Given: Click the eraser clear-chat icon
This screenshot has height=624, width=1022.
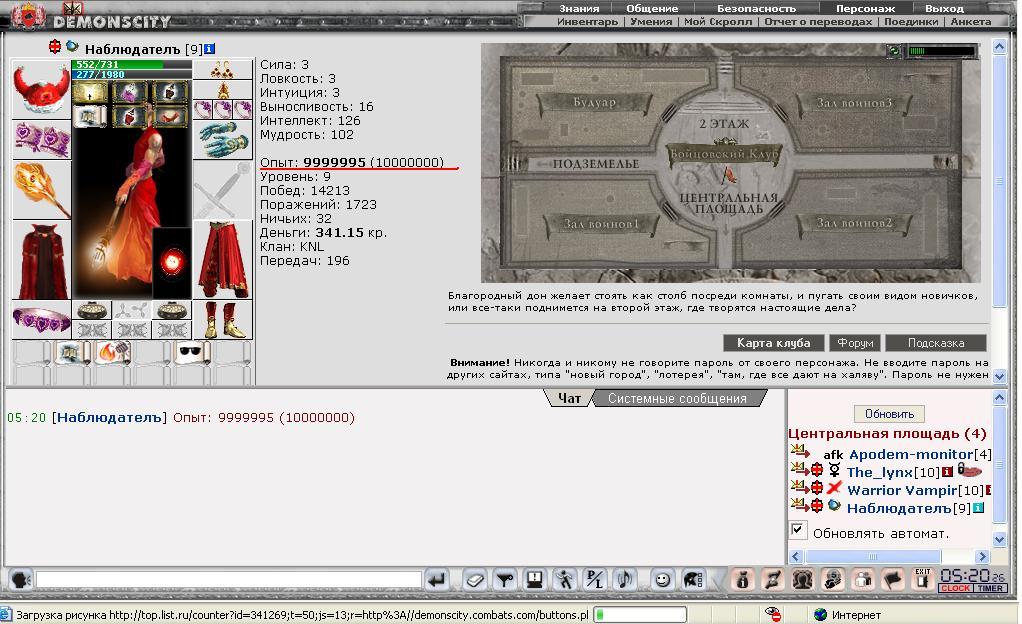Looking at the screenshot, I should 475,579.
